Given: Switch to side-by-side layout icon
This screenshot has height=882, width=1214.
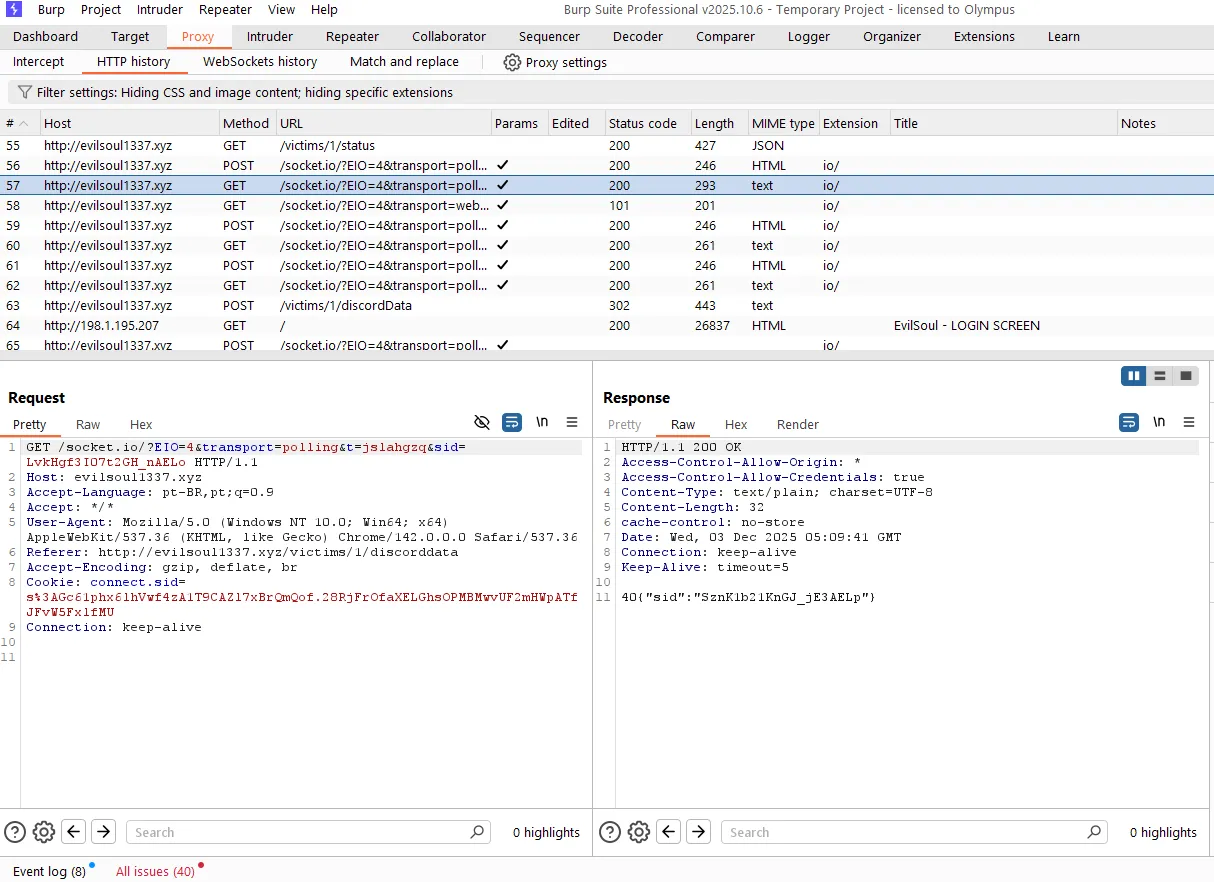Looking at the screenshot, I should click(1134, 376).
